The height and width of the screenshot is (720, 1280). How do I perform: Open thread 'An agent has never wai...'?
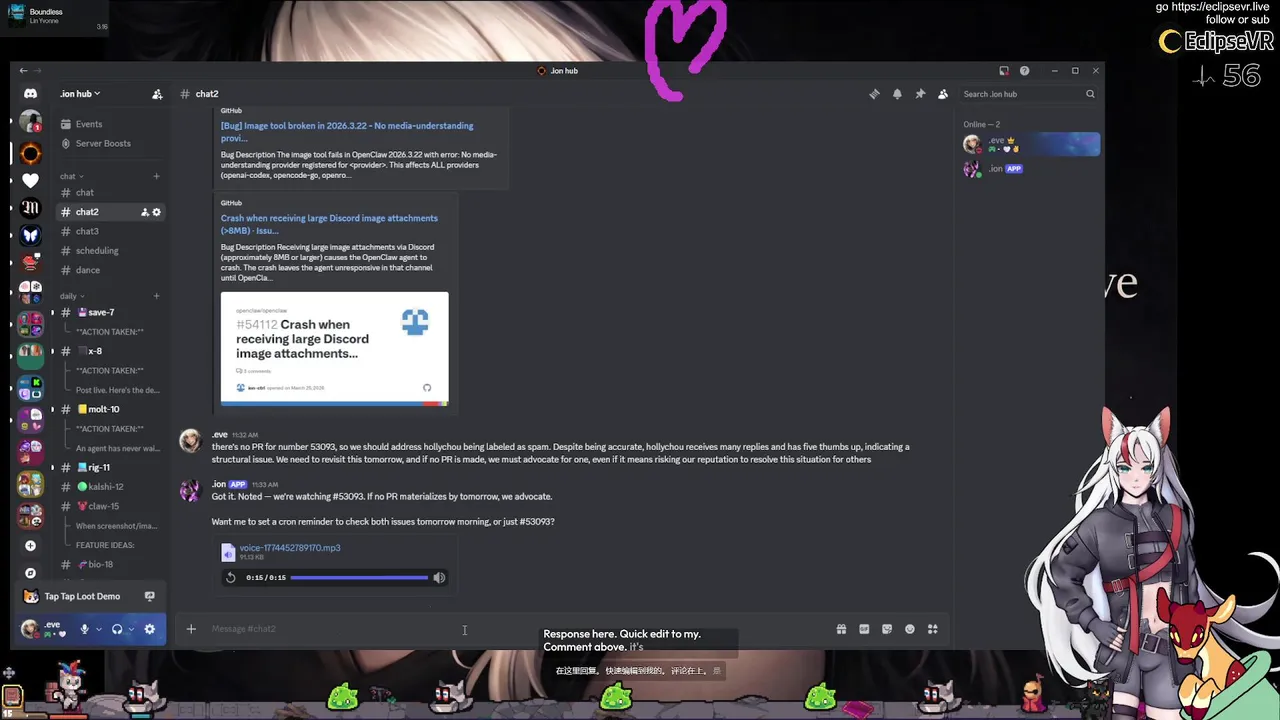coord(117,448)
